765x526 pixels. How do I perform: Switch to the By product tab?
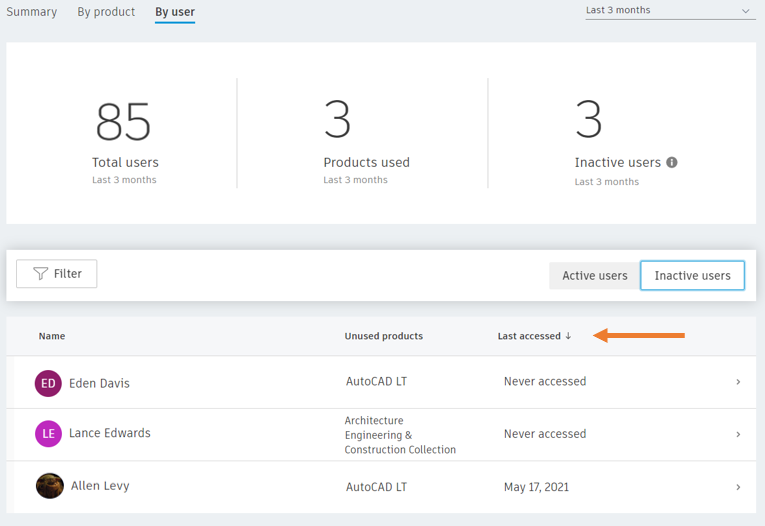point(106,12)
